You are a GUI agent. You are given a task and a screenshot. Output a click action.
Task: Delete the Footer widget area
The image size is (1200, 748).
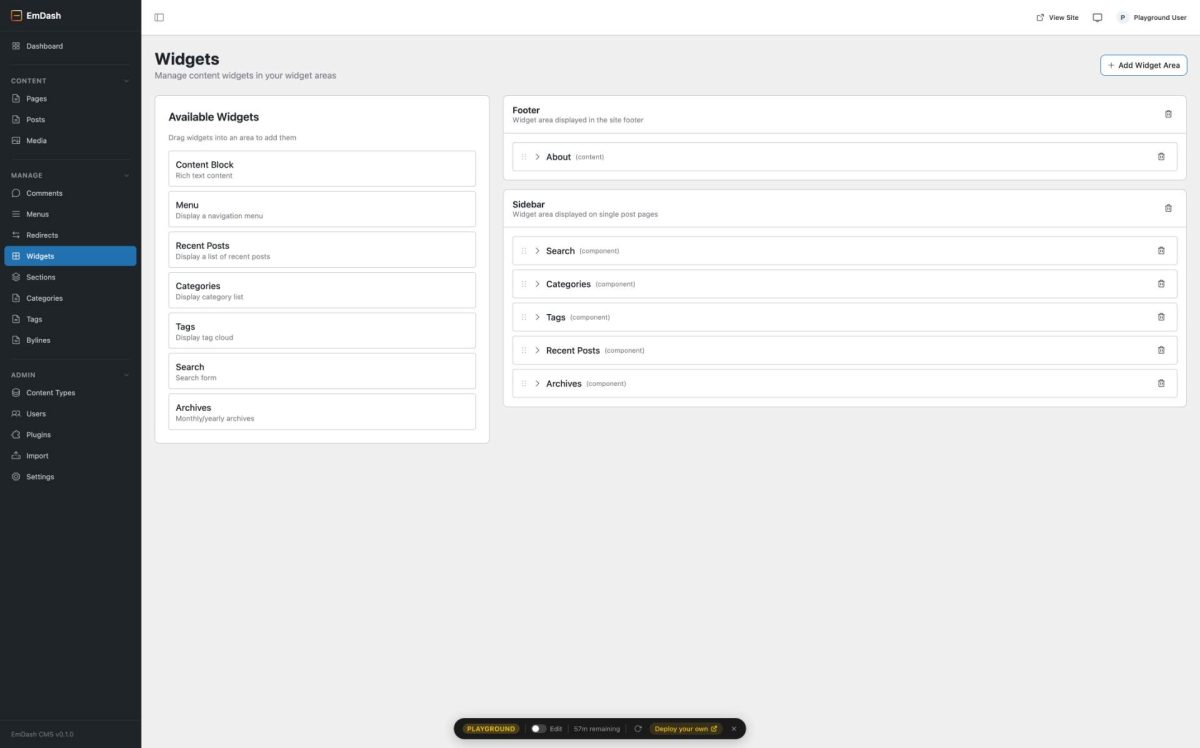tap(1168, 114)
